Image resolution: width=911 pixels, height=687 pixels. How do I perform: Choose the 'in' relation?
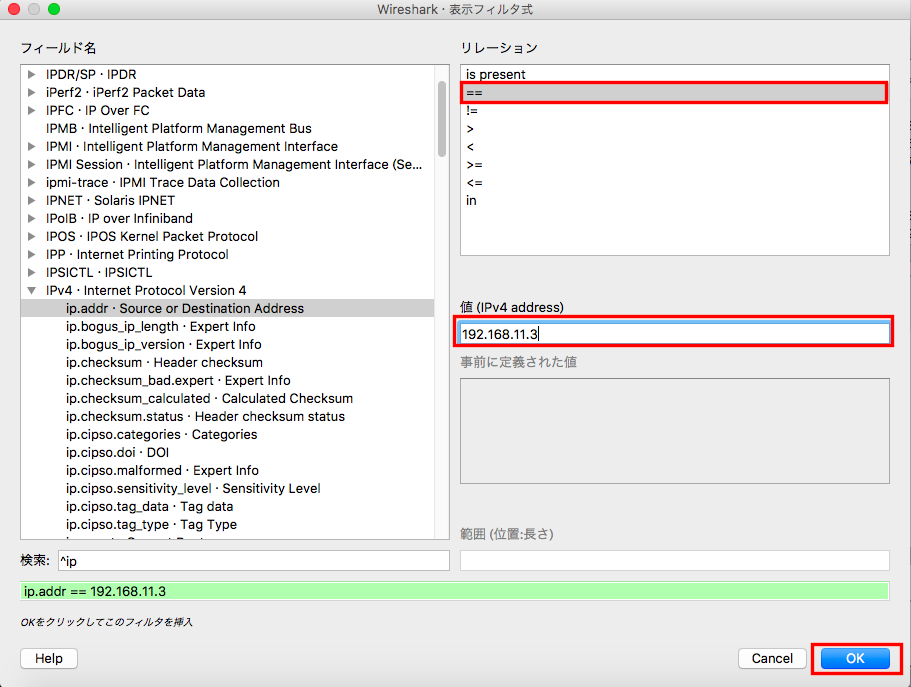click(675, 201)
